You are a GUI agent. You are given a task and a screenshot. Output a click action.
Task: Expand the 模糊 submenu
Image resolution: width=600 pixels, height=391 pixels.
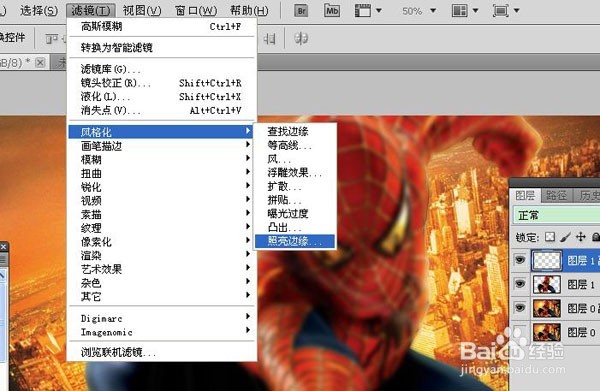pos(161,160)
